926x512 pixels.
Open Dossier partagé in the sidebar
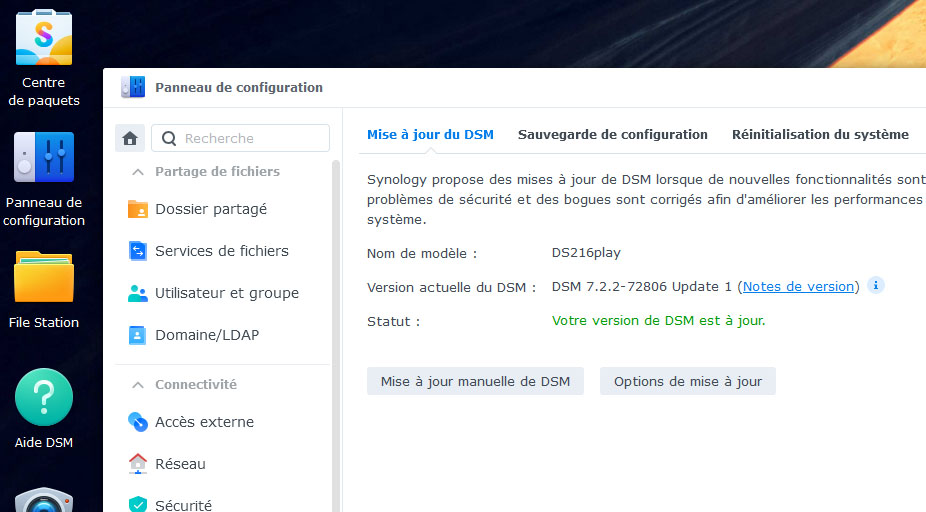coord(210,210)
